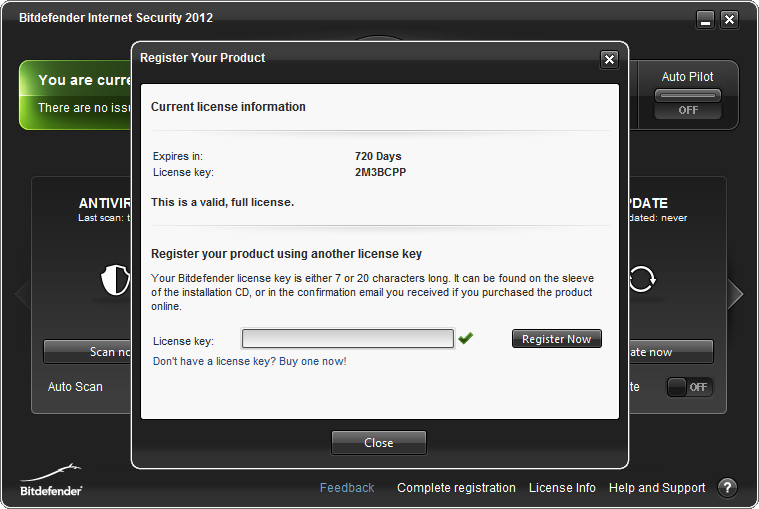
Task: Minimize the Bitdefender main window
Action: [x=706, y=19]
